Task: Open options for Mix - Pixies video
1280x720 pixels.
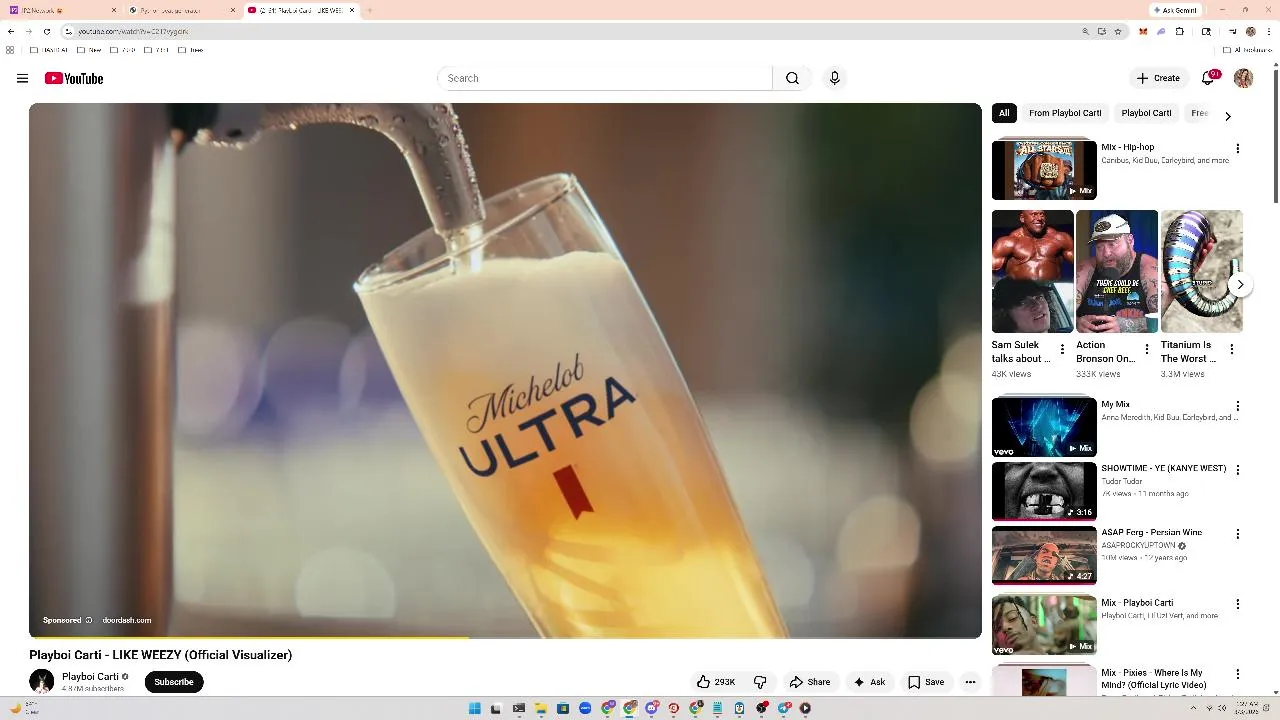Action: pyautogui.click(x=1238, y=674)
